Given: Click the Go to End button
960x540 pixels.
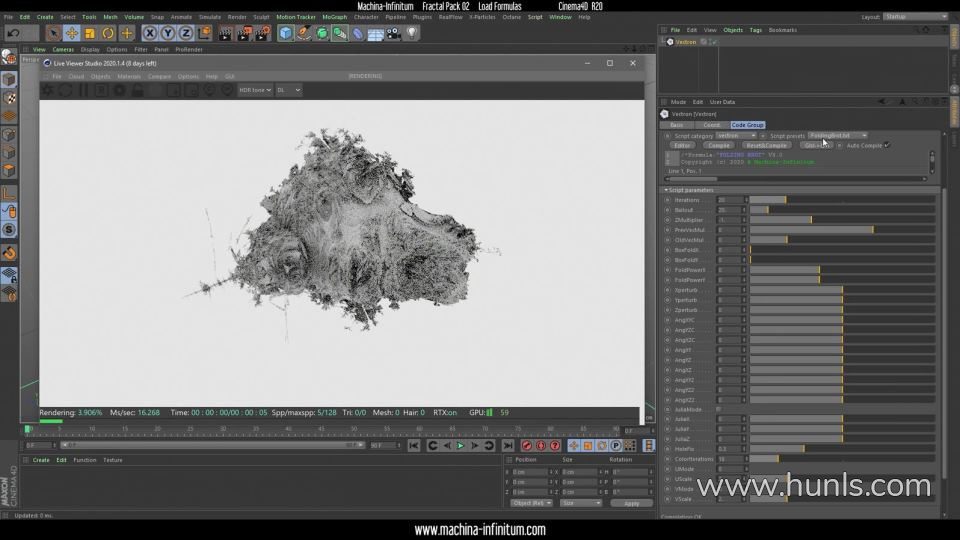Looking at the screenshot, I should pyautogui.click(x=508, y=445).
